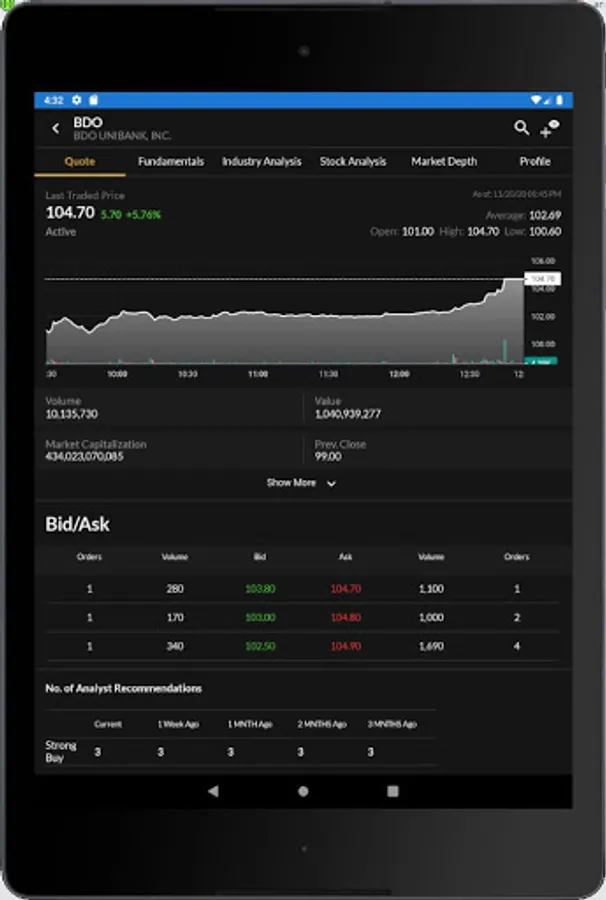Viewport: 606px width, 900px height.
Task: Open the Industry Analysis tab
Action: click(x=262, y=161)
